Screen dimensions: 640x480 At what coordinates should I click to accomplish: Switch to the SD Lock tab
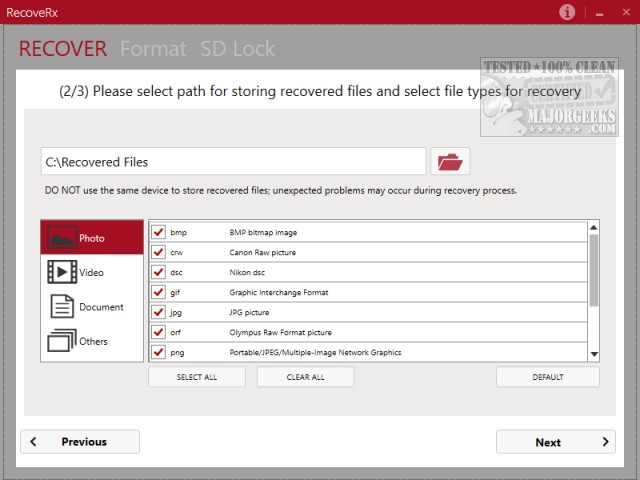click(238, 49)
